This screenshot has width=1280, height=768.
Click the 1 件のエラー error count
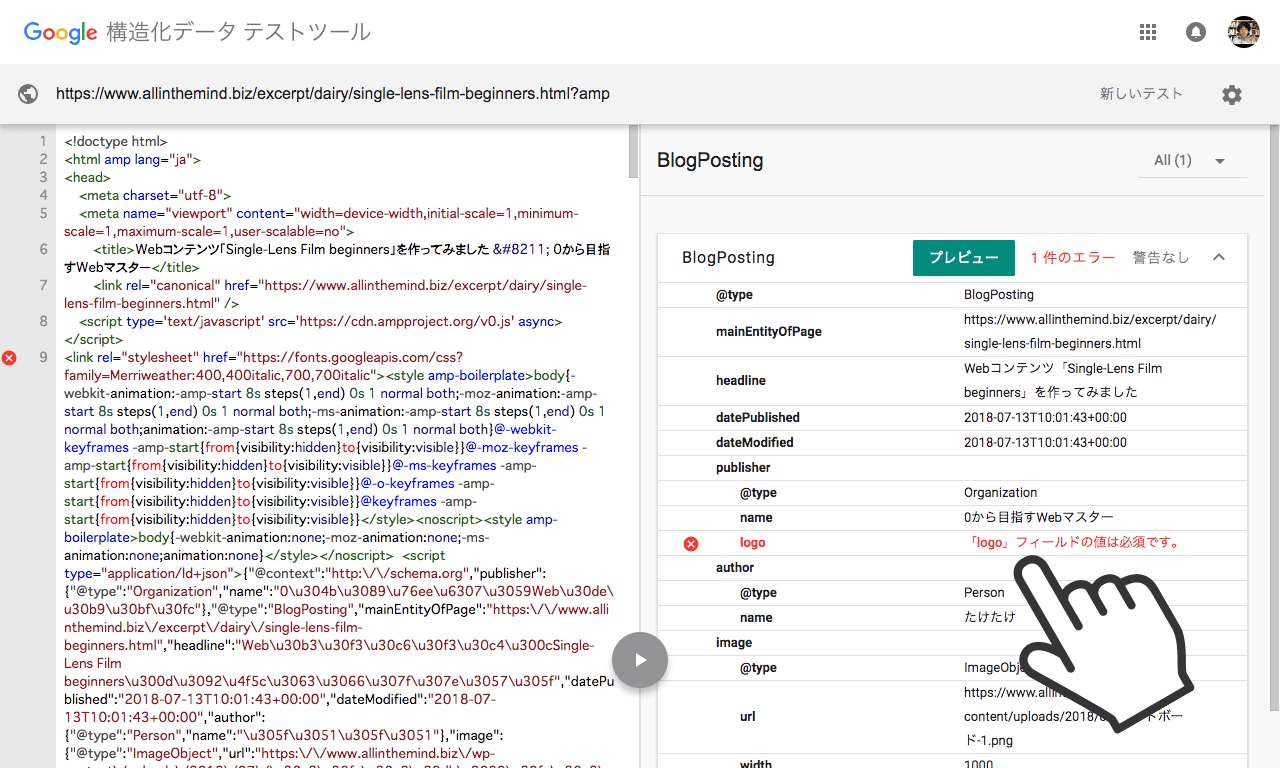(x=1072, y=258)
